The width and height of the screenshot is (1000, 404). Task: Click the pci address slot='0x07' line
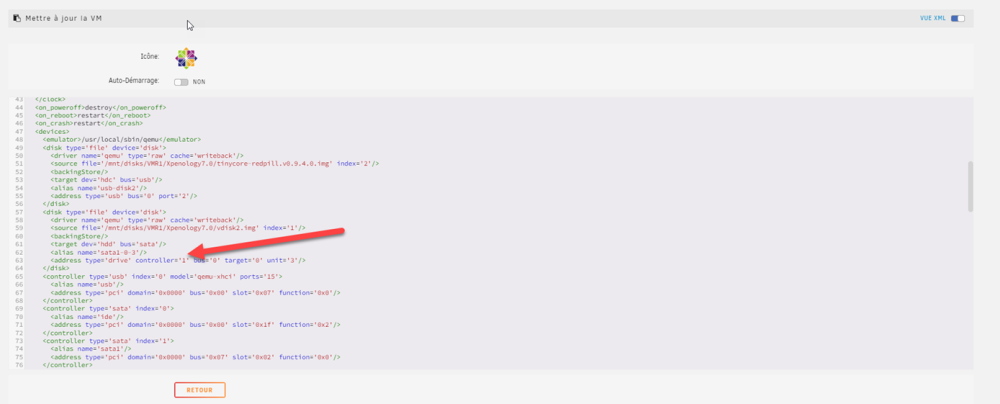pos(196,292)
